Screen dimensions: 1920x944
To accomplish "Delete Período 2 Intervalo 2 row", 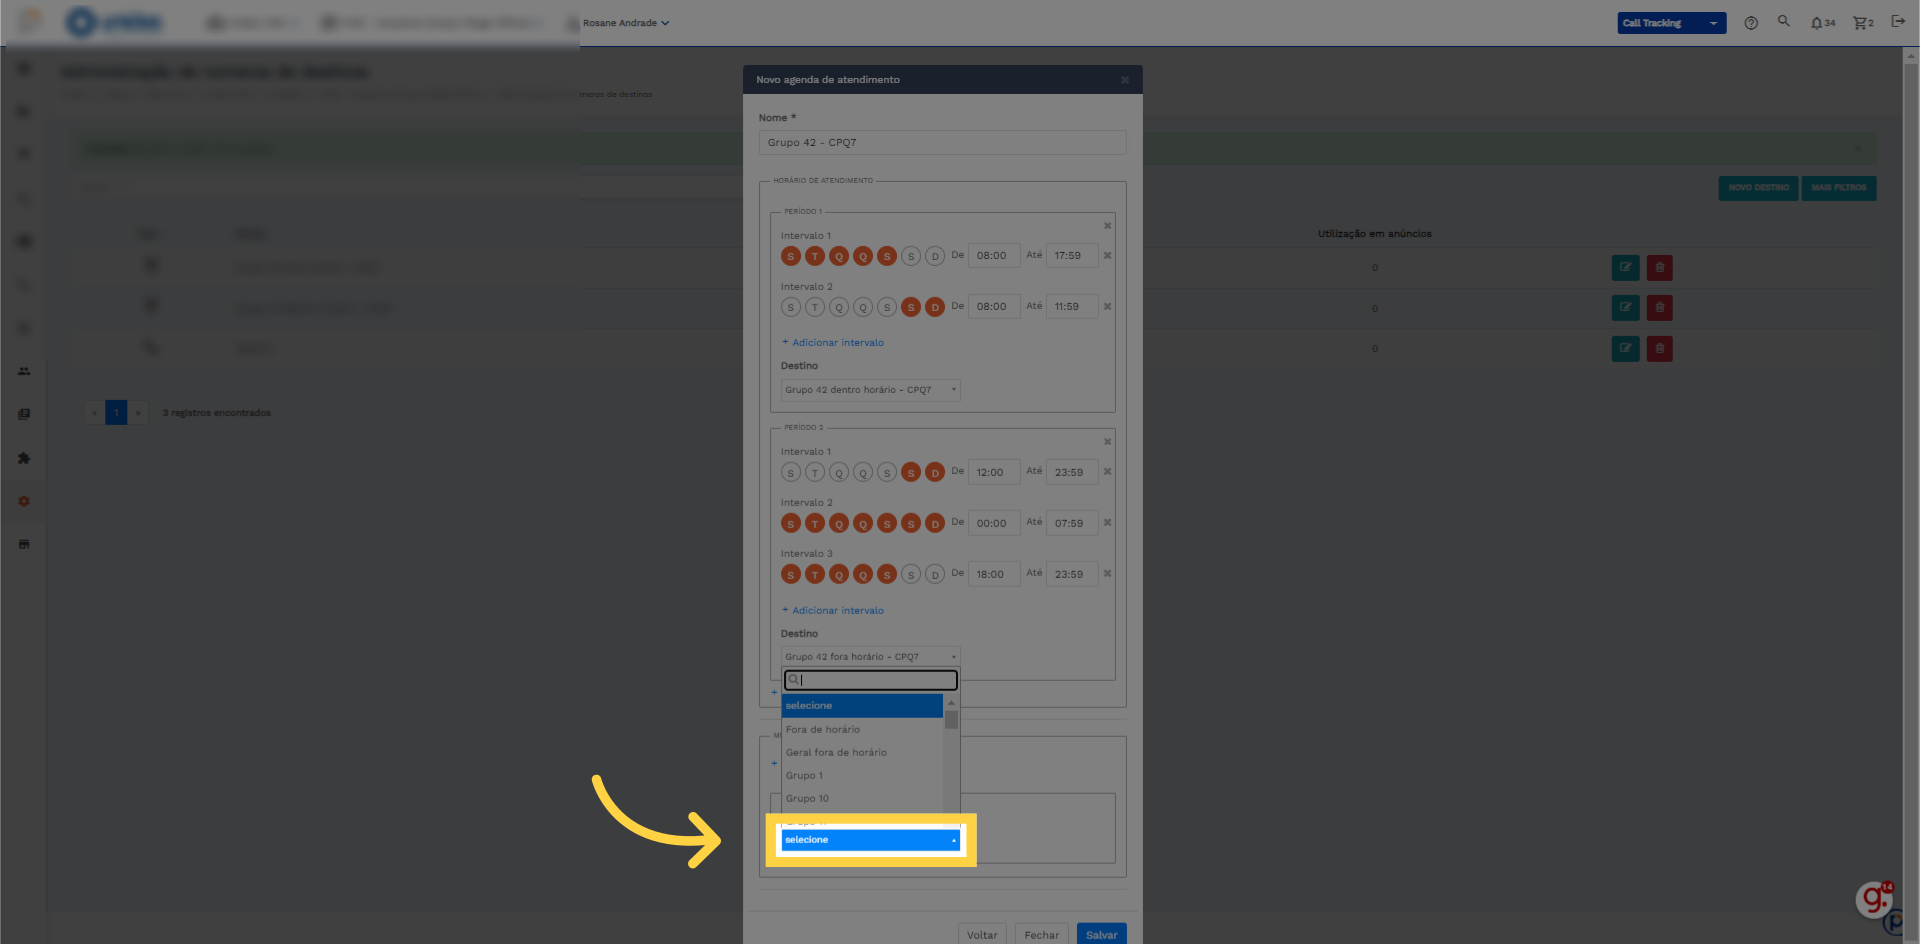I will coord(1107,523).
